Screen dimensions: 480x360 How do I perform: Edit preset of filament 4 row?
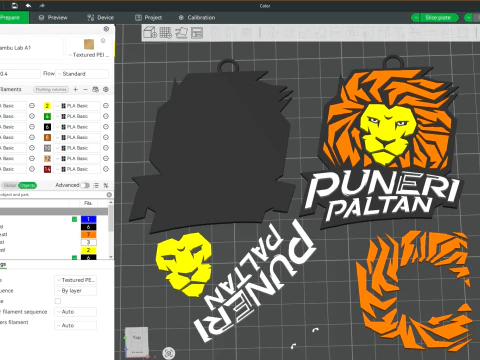(x=106, y=116)
